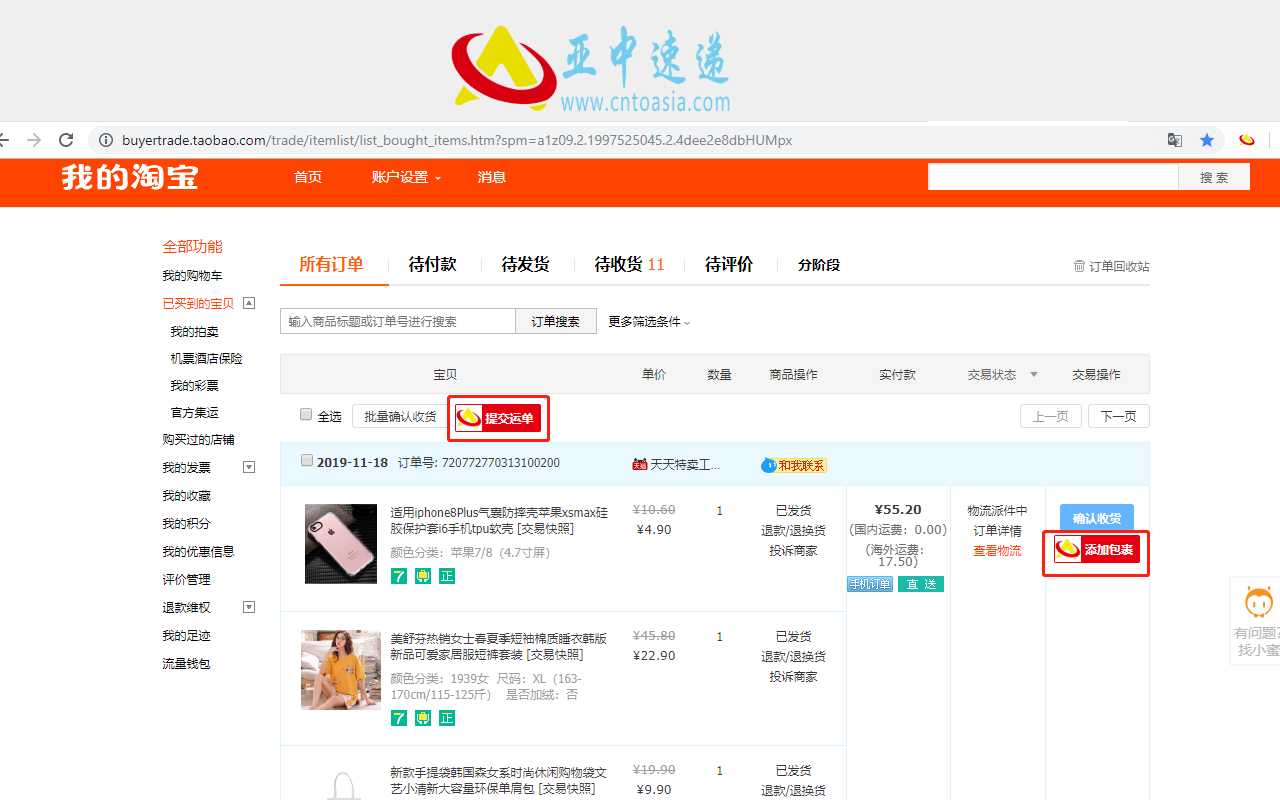Click the translate page icon in the address bar
This screenshot has height=800, width=1280.
pos(1175,140)
